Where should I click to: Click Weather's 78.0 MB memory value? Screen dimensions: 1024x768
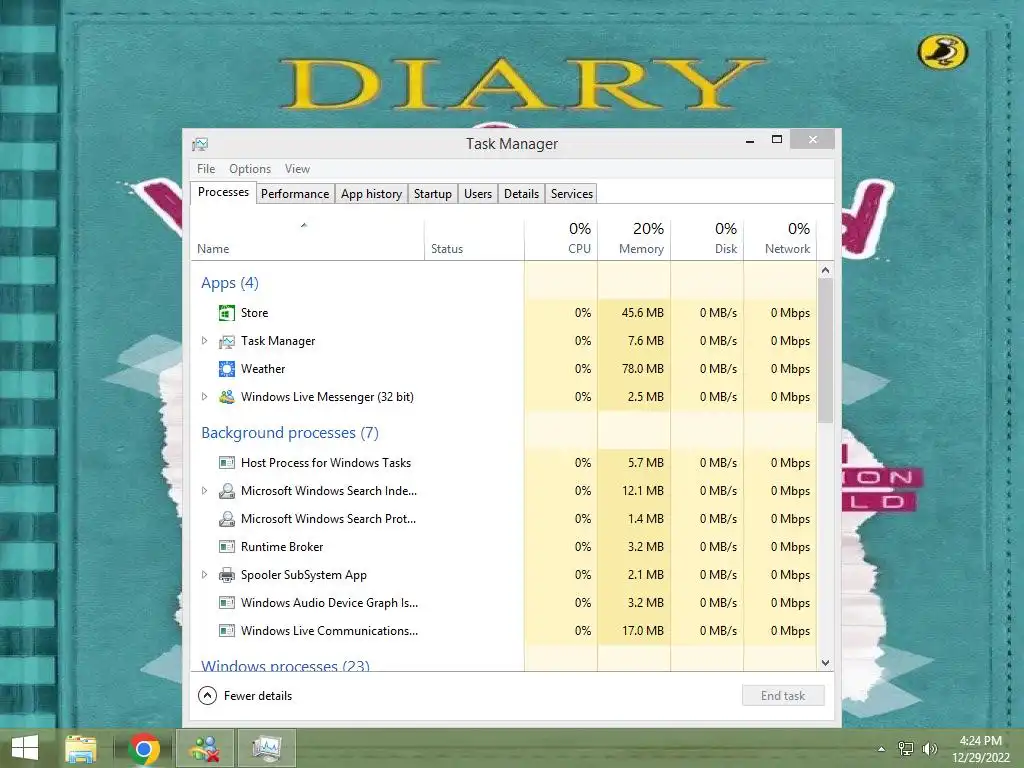pyautogui.click(x=643, y=369)
